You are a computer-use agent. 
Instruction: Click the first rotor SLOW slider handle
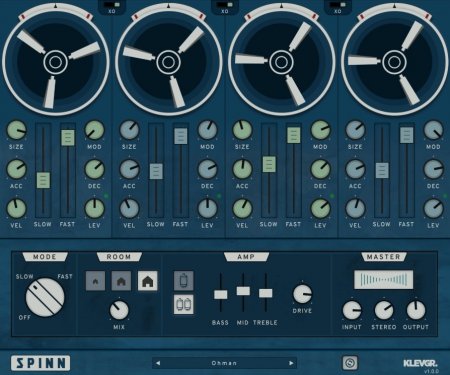43,180
